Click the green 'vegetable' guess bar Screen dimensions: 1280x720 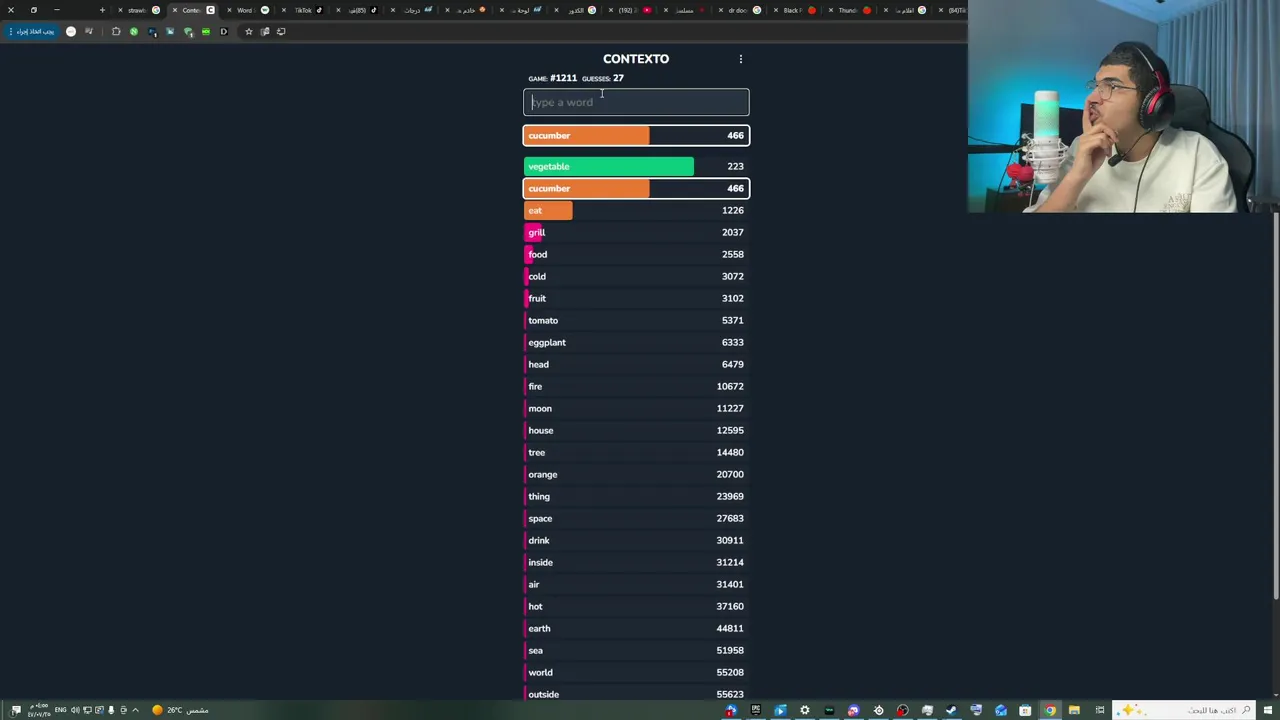point(636,166)
